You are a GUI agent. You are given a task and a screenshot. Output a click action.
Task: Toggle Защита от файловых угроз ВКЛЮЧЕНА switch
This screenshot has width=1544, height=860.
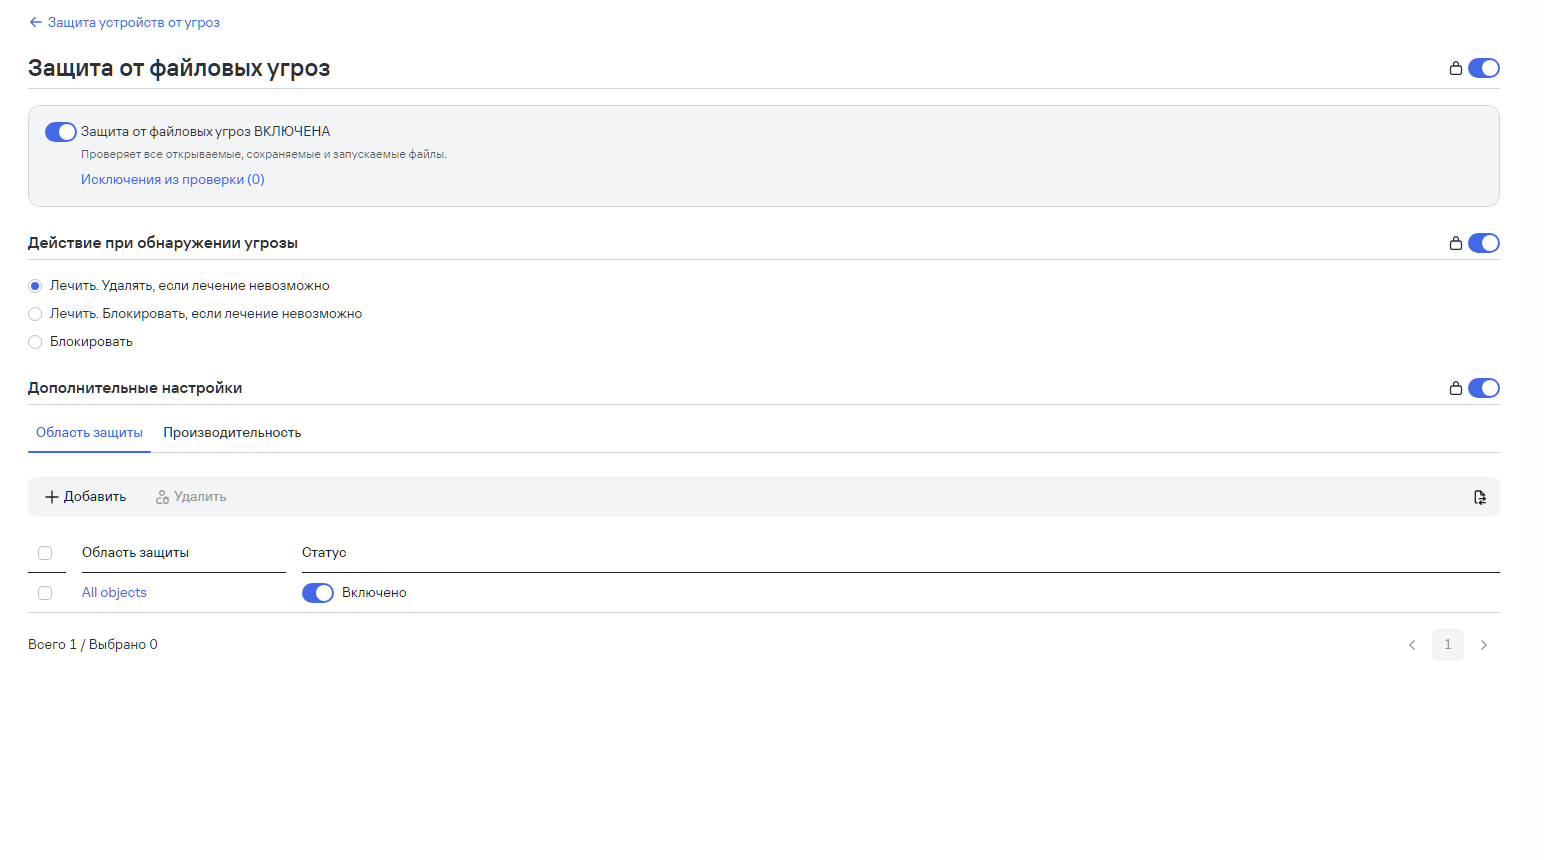point(61,132)
